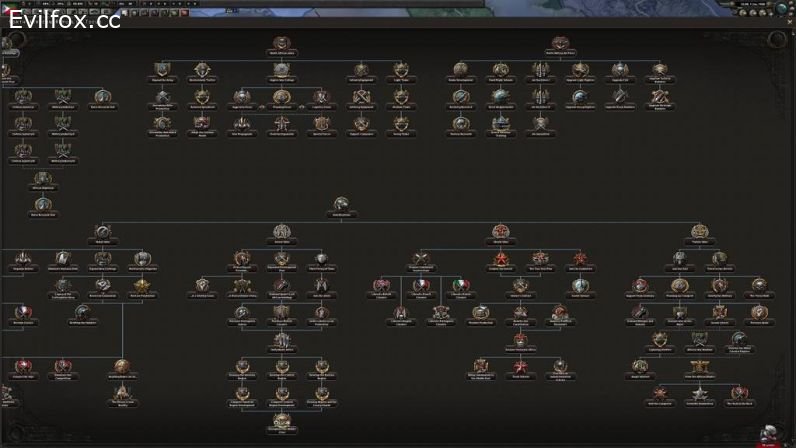Screen dimensions: 796x448
Task: Select the last focus at the bottom of the second branch
Action: (x=281, y=421)
